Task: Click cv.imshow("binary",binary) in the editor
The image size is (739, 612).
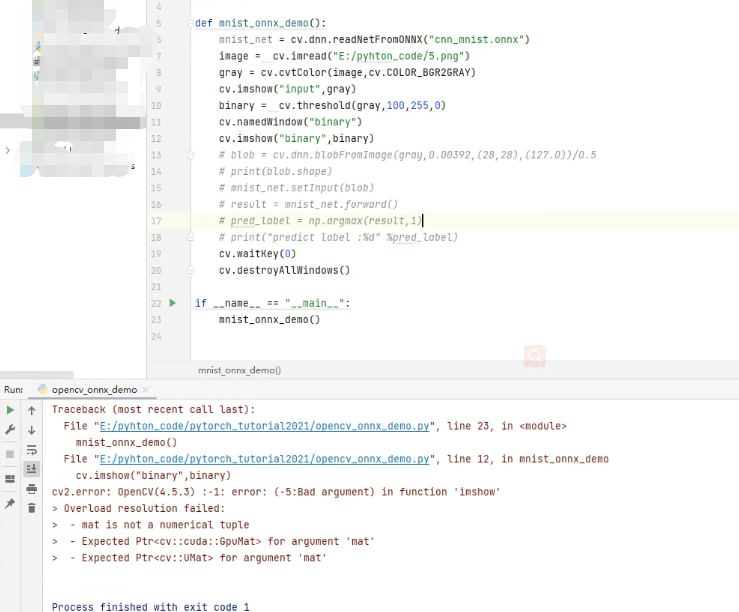Action: (296, 139)
